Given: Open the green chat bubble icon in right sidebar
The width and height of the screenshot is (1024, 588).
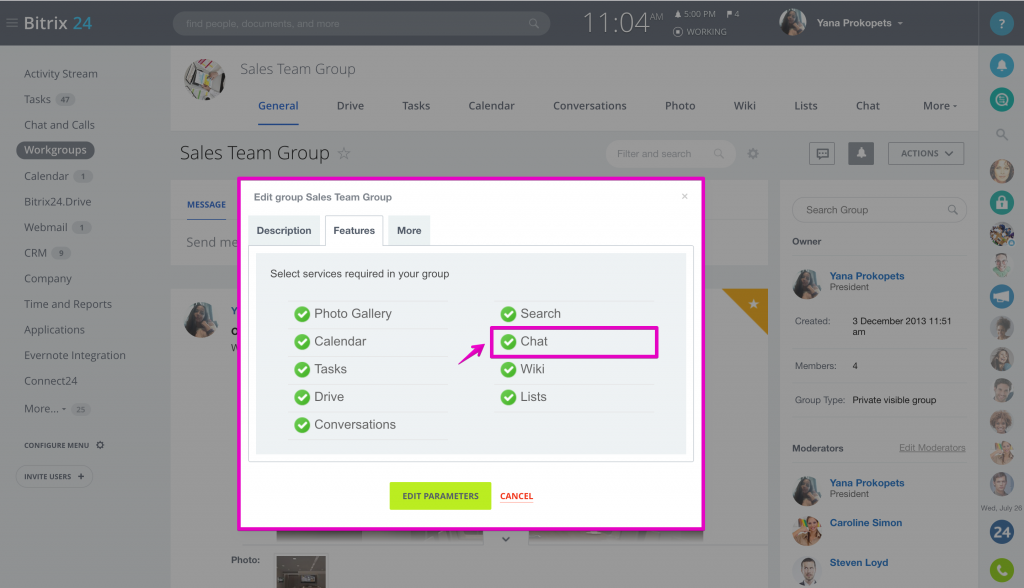Looking at the screenshot, I should 1001,100.
